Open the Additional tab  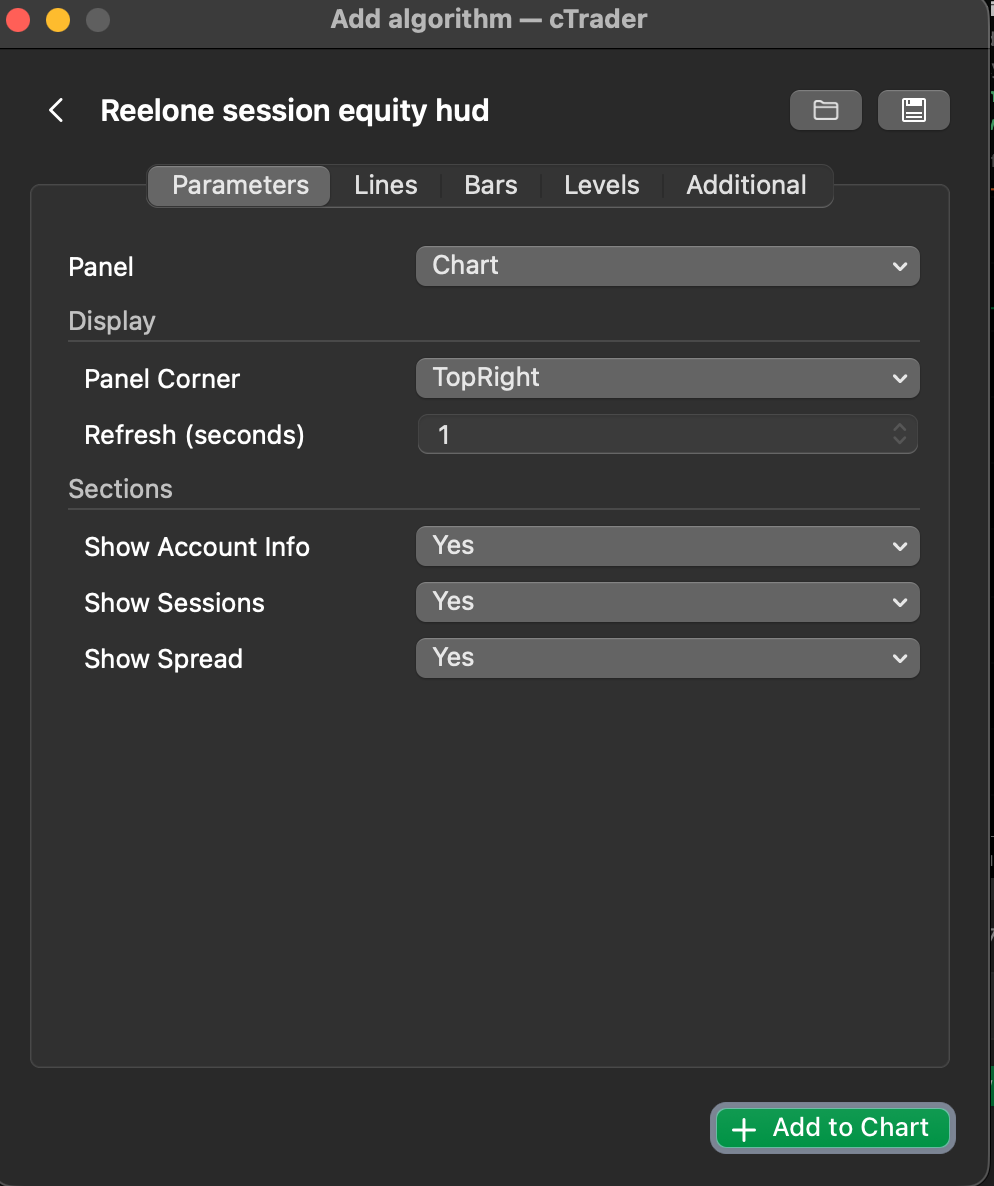[x=747, y=185]
